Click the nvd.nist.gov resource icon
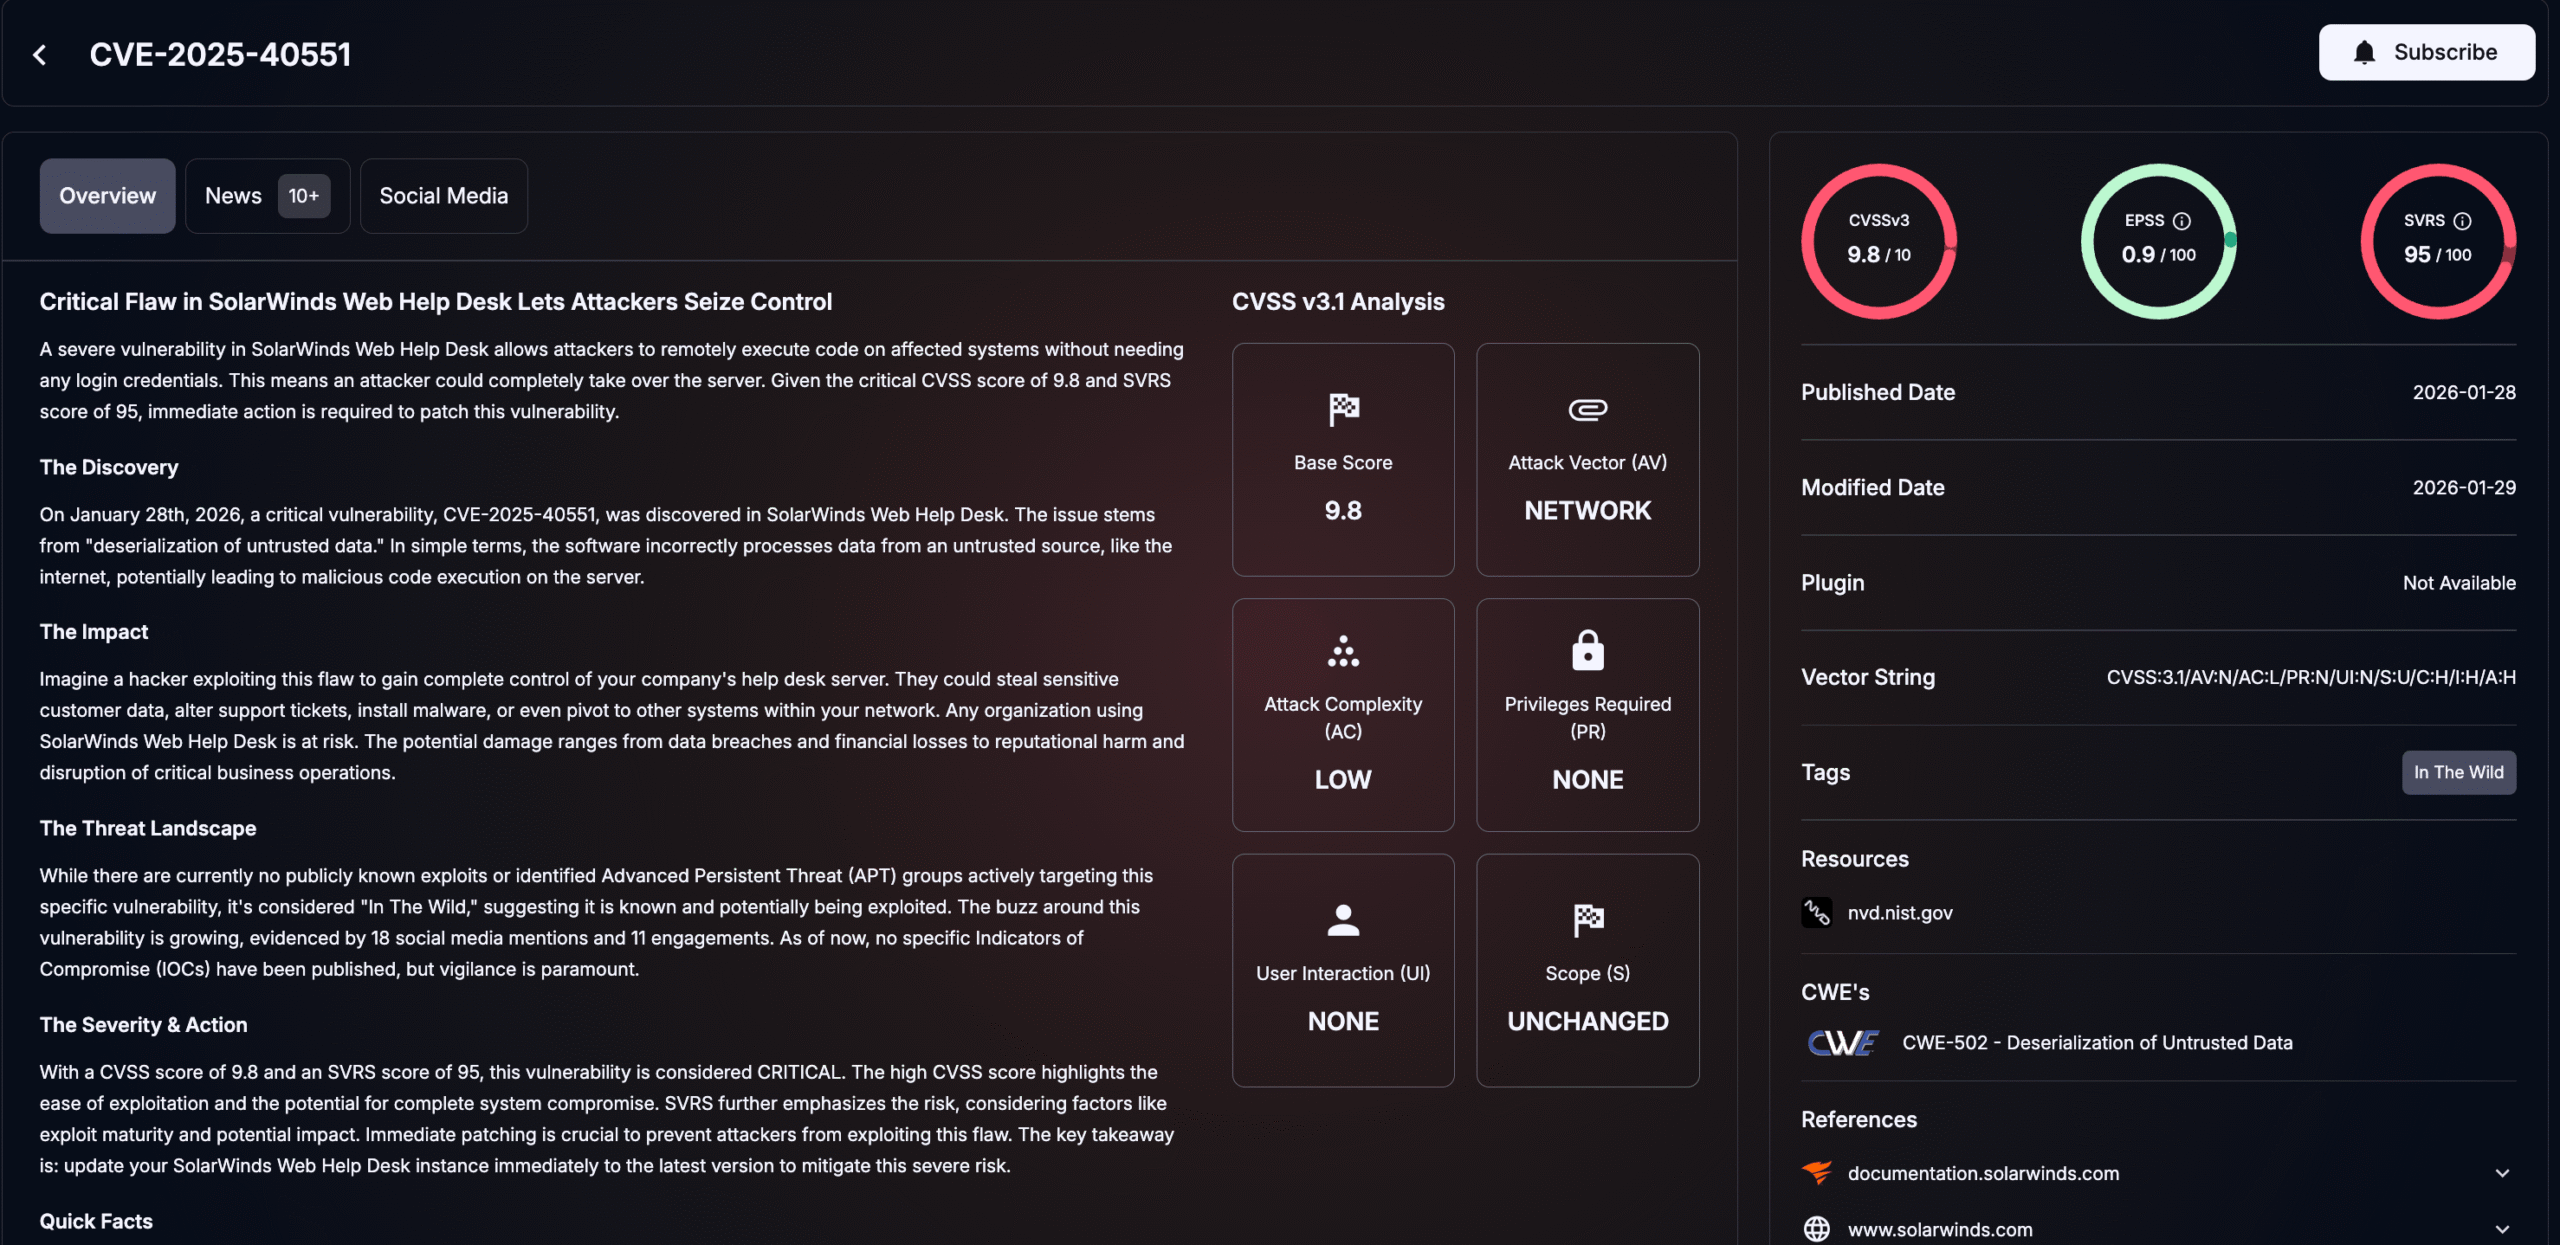The width and height of the screenshot is (2560, 1245). [1818, 911]
